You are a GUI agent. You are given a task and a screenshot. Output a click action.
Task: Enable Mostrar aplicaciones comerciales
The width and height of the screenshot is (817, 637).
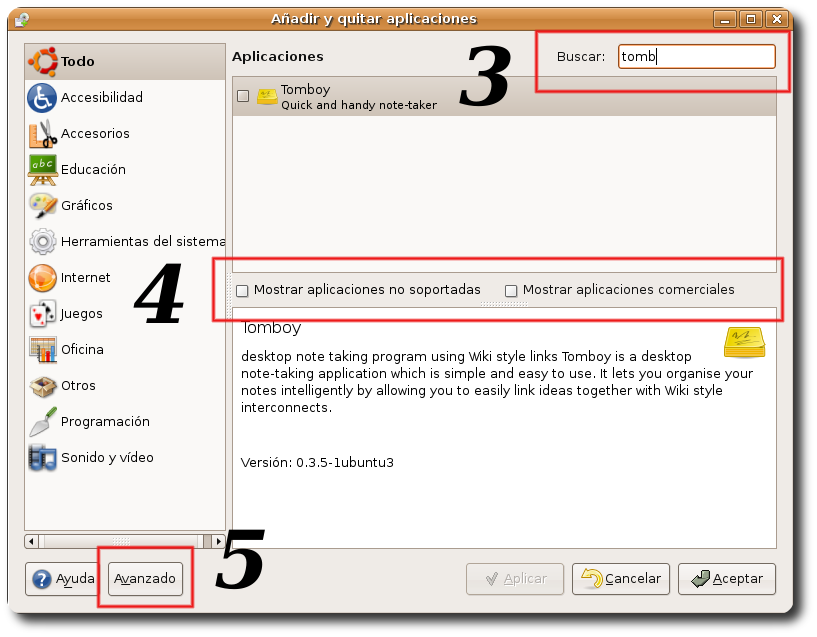click(511, 291)
